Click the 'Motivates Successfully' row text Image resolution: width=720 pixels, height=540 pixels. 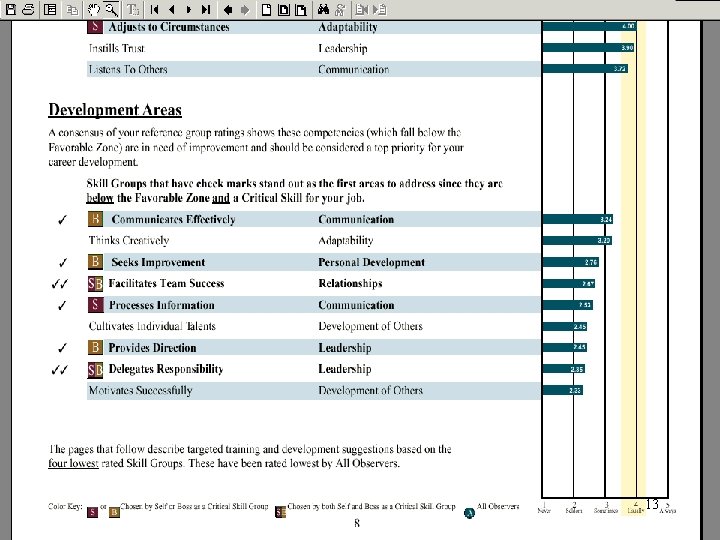click(x=141, y=390)
